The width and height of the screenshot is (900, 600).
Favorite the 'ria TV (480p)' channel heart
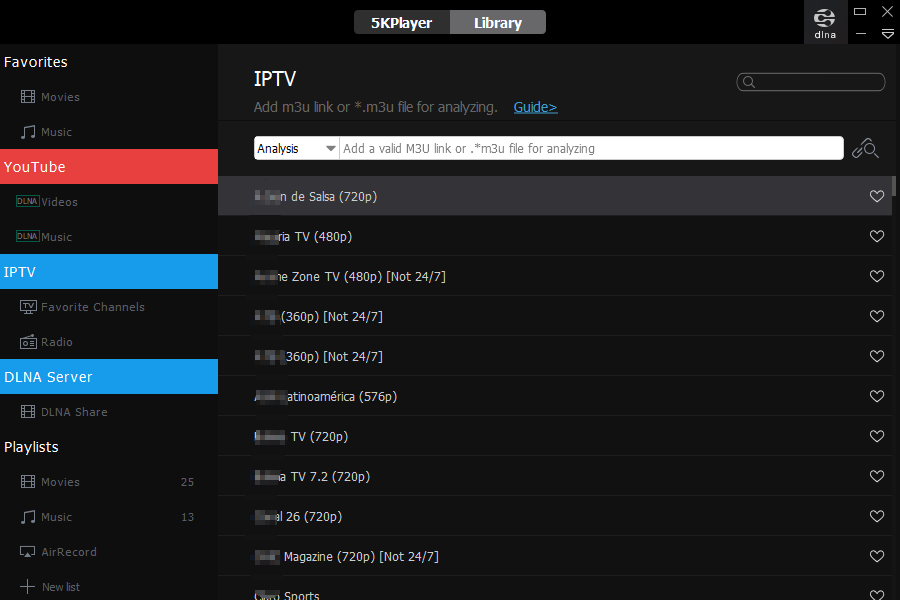coord(876,236)
